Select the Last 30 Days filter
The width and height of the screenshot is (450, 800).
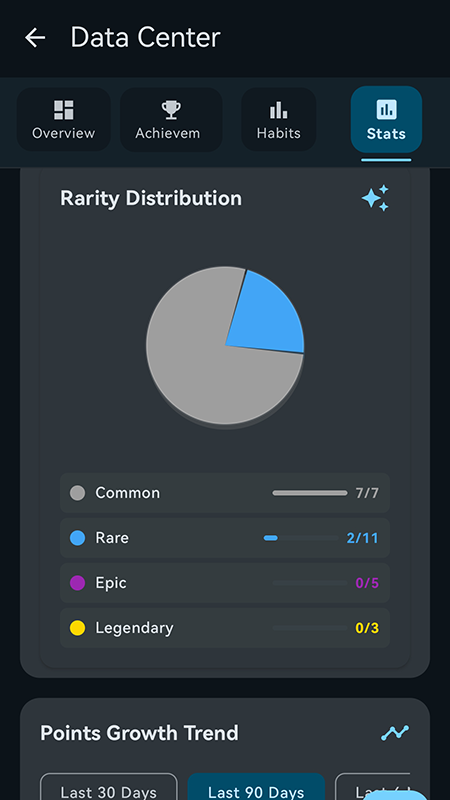pyautogui.click(x=109, y=787)
